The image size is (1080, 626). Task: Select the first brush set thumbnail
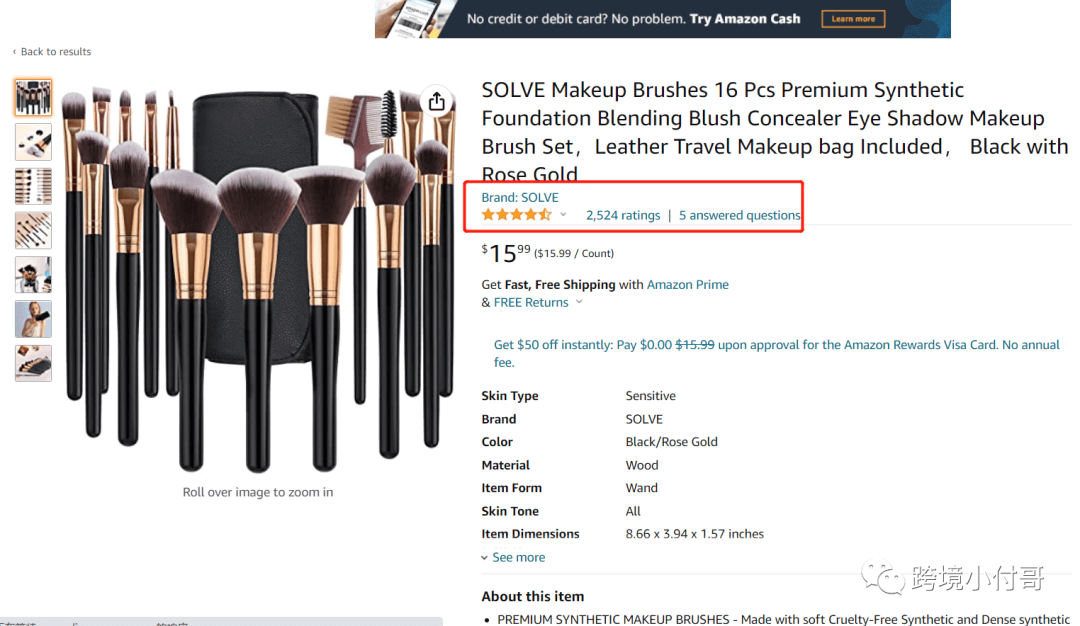click(33, 97)
